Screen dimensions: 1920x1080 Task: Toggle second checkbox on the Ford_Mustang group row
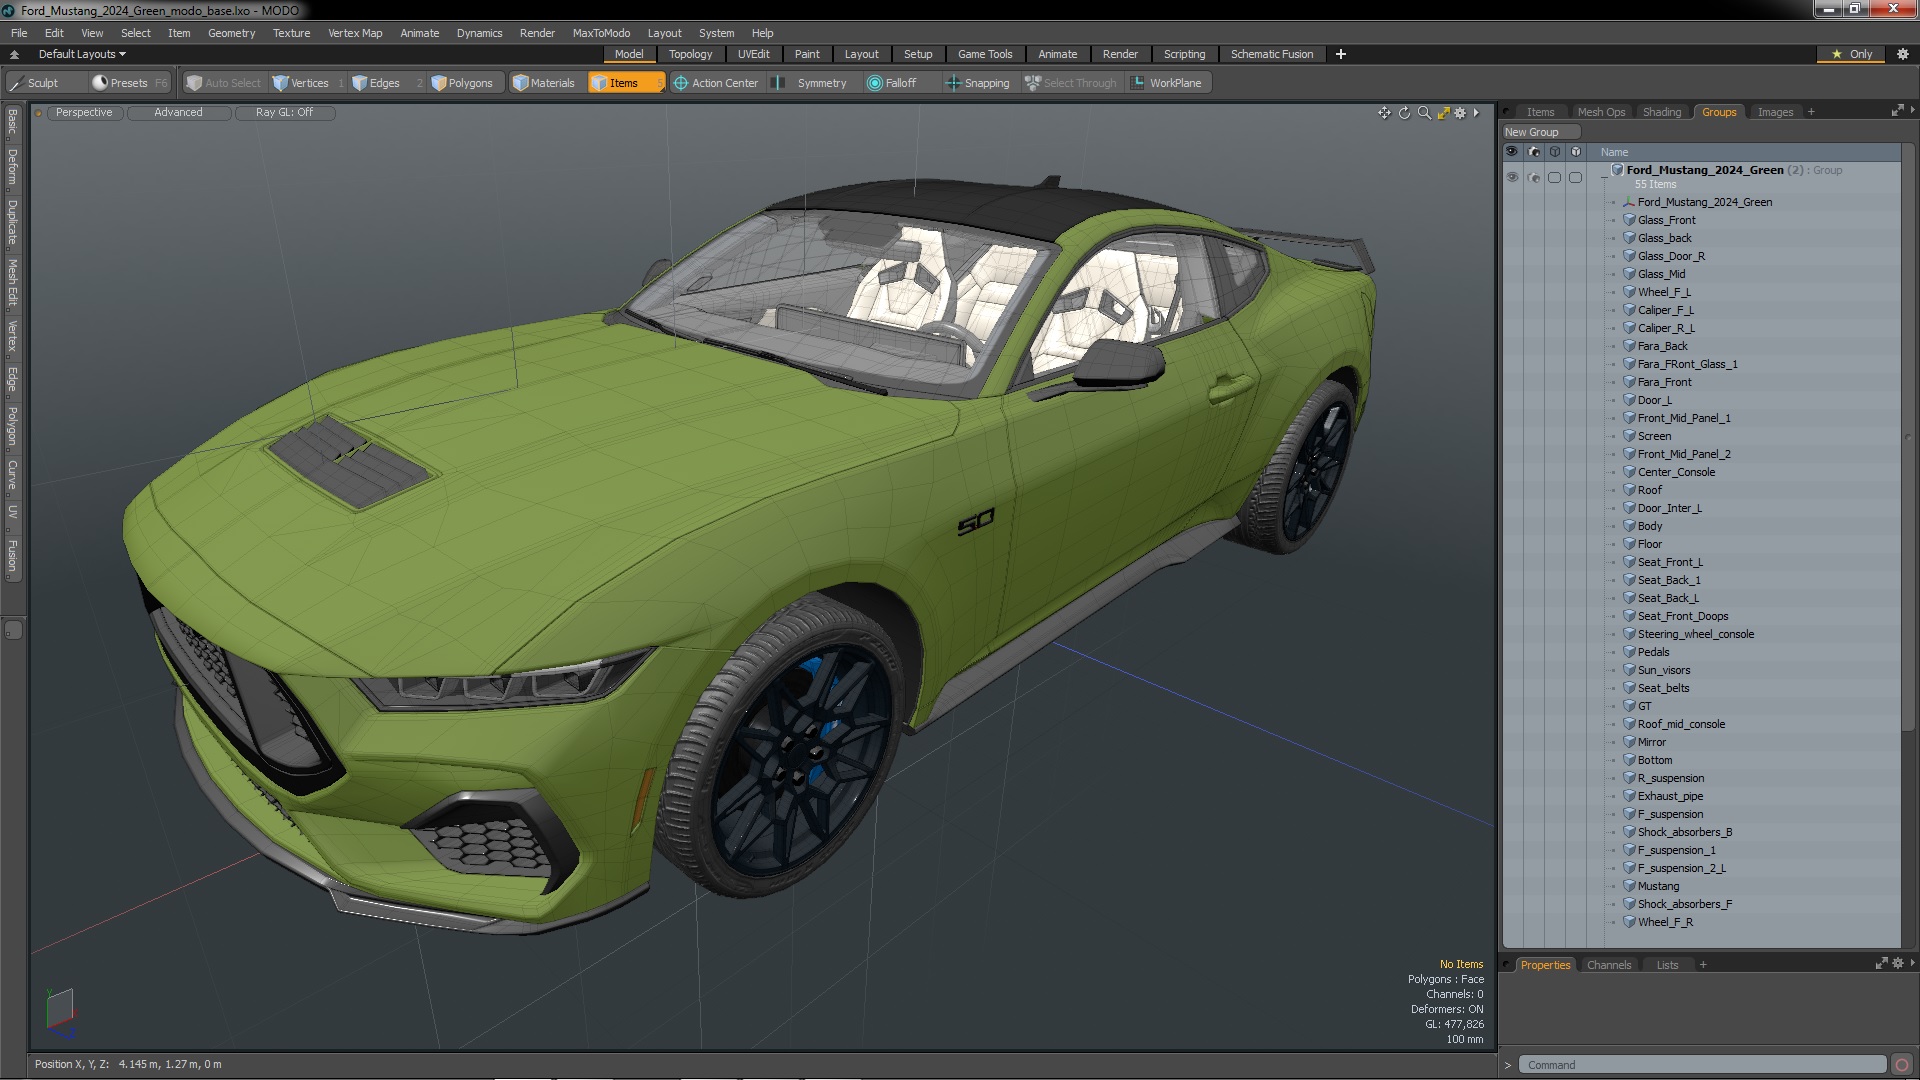pyautogui.click(x=1575, y=177)
